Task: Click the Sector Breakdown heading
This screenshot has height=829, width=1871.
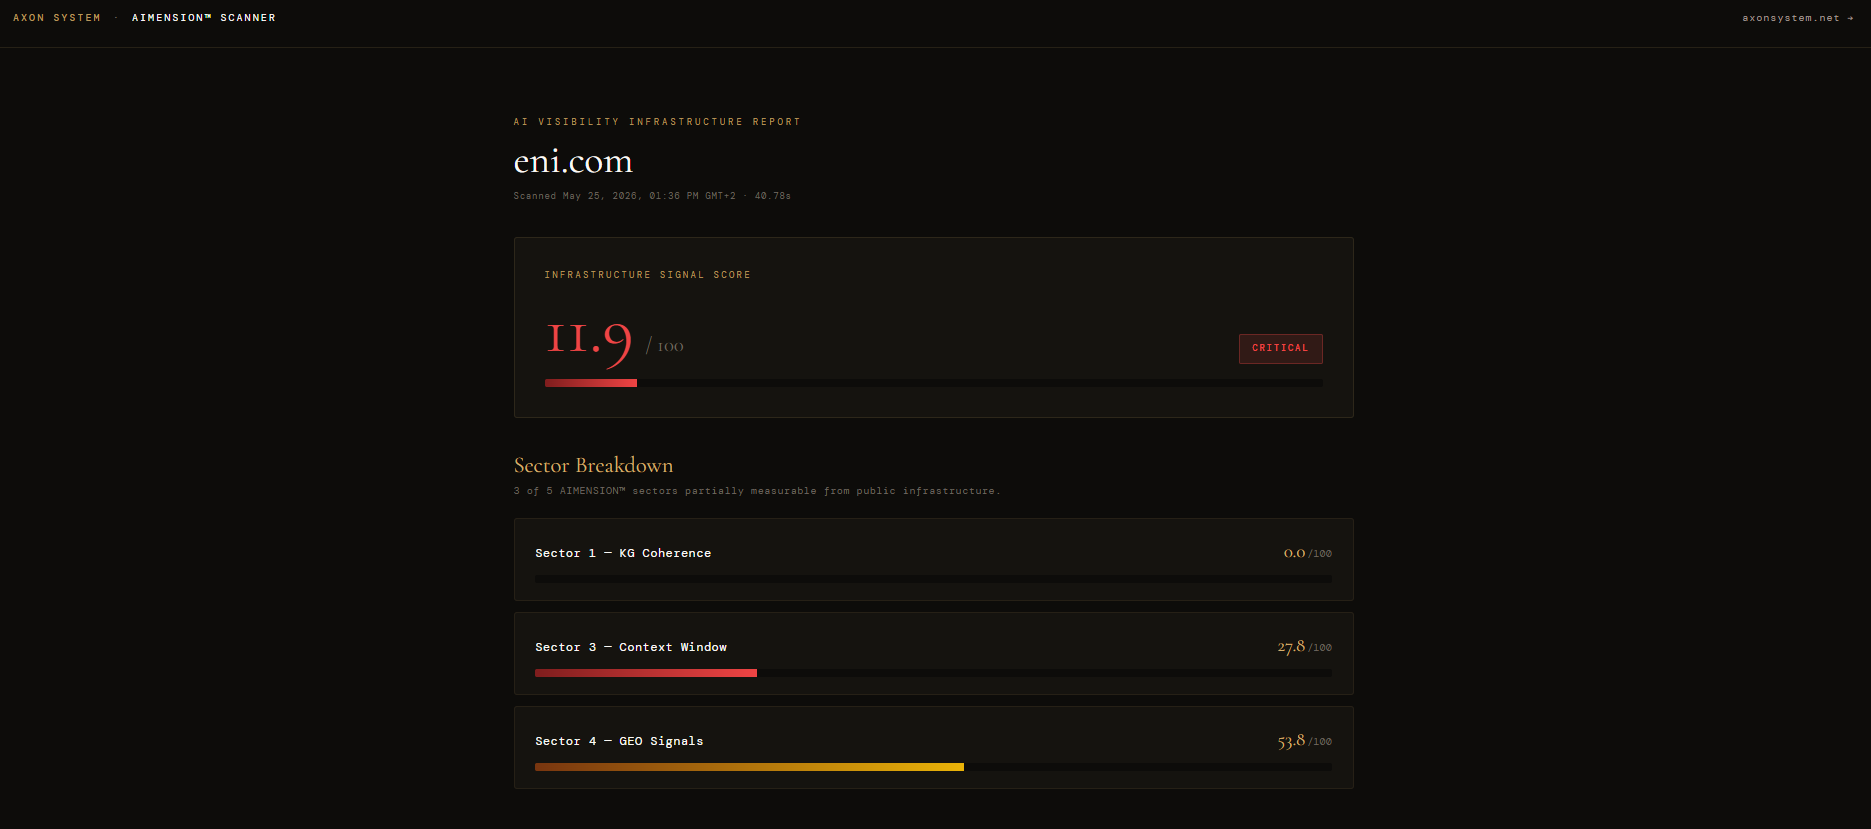Action: 593,465
